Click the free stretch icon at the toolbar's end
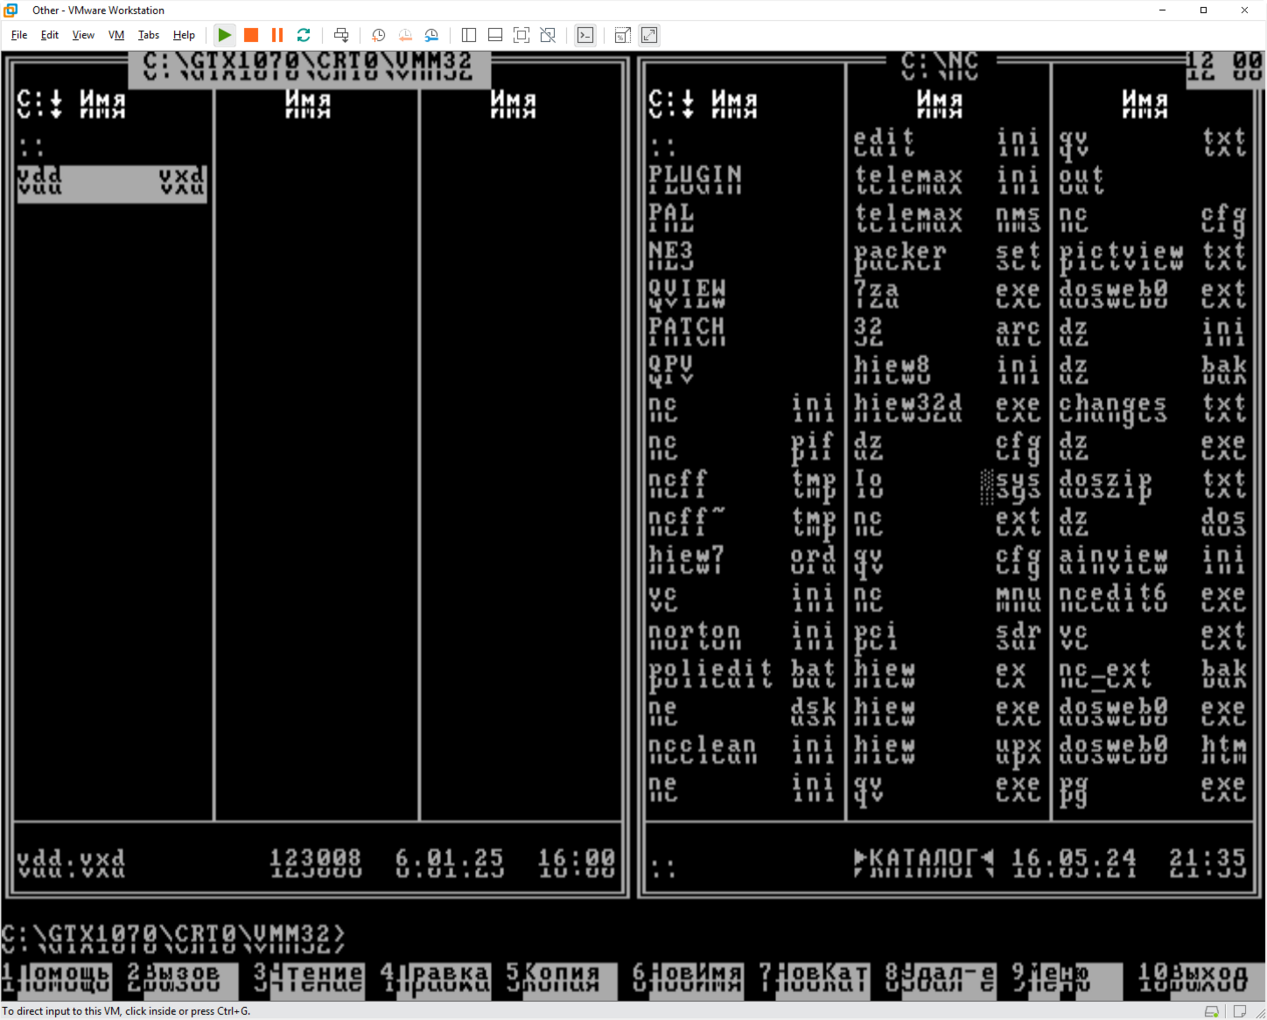Viewport: 1267px width, 1020px height. tap(649, 35)
